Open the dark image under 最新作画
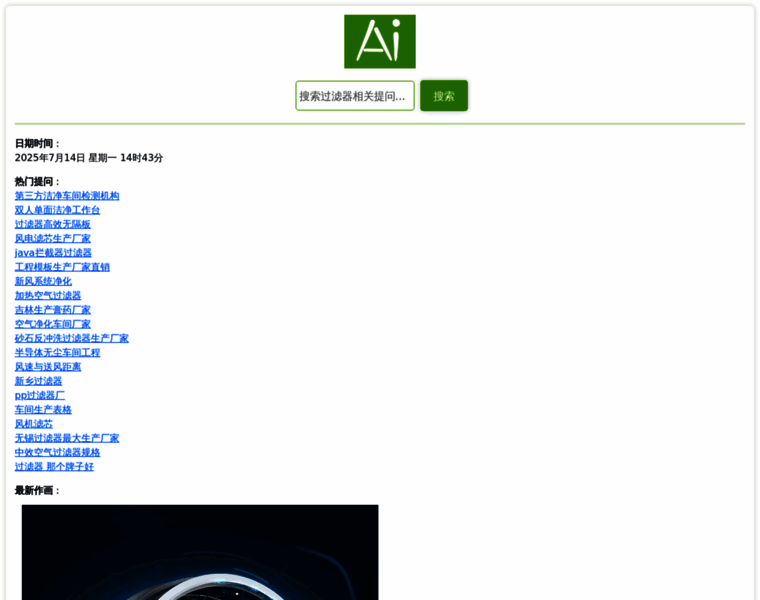This screenshot has width=760, height=600. [x=200, y=552]
